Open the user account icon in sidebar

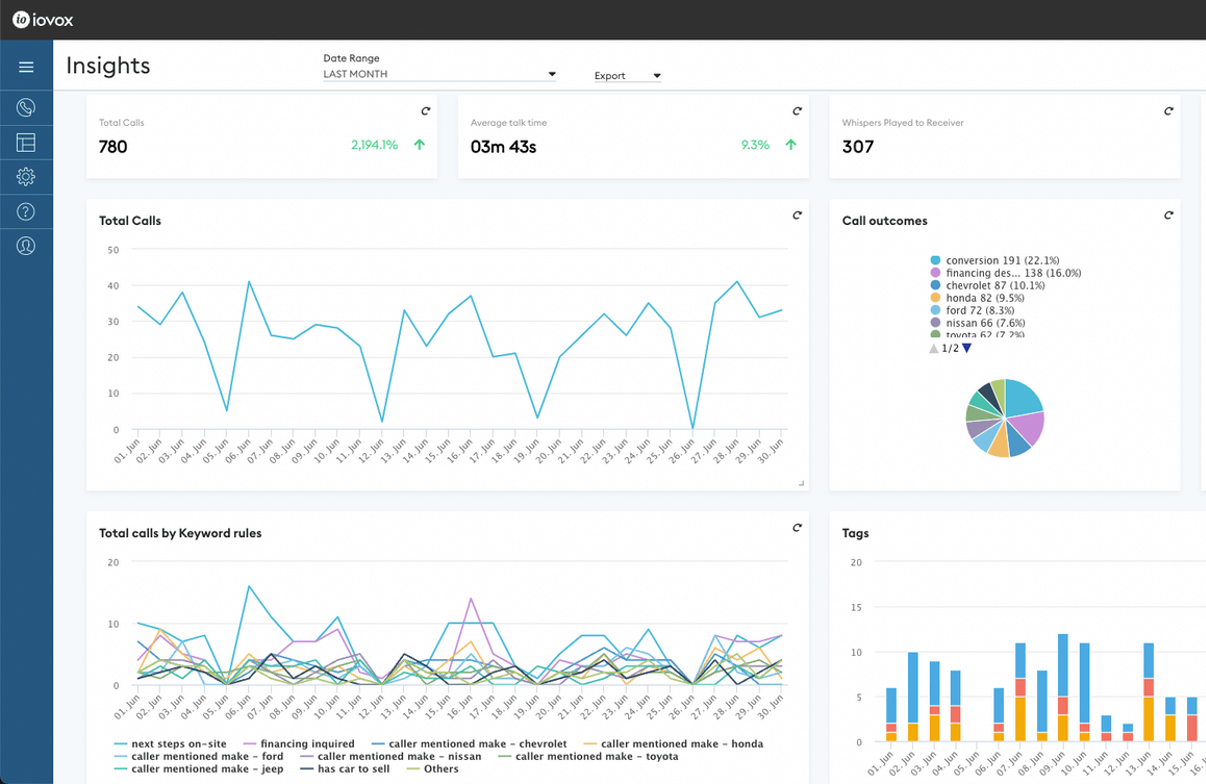tap(26, 246)
